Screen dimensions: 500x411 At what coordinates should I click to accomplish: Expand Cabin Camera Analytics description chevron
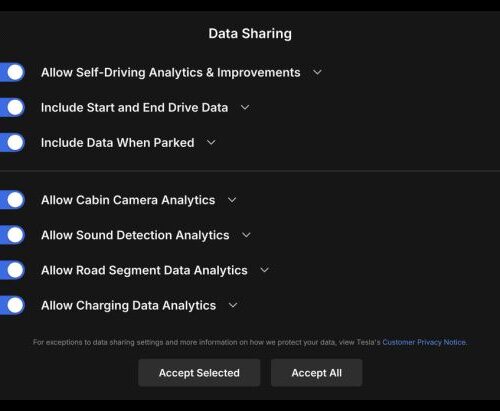click(x=232, y=200)
